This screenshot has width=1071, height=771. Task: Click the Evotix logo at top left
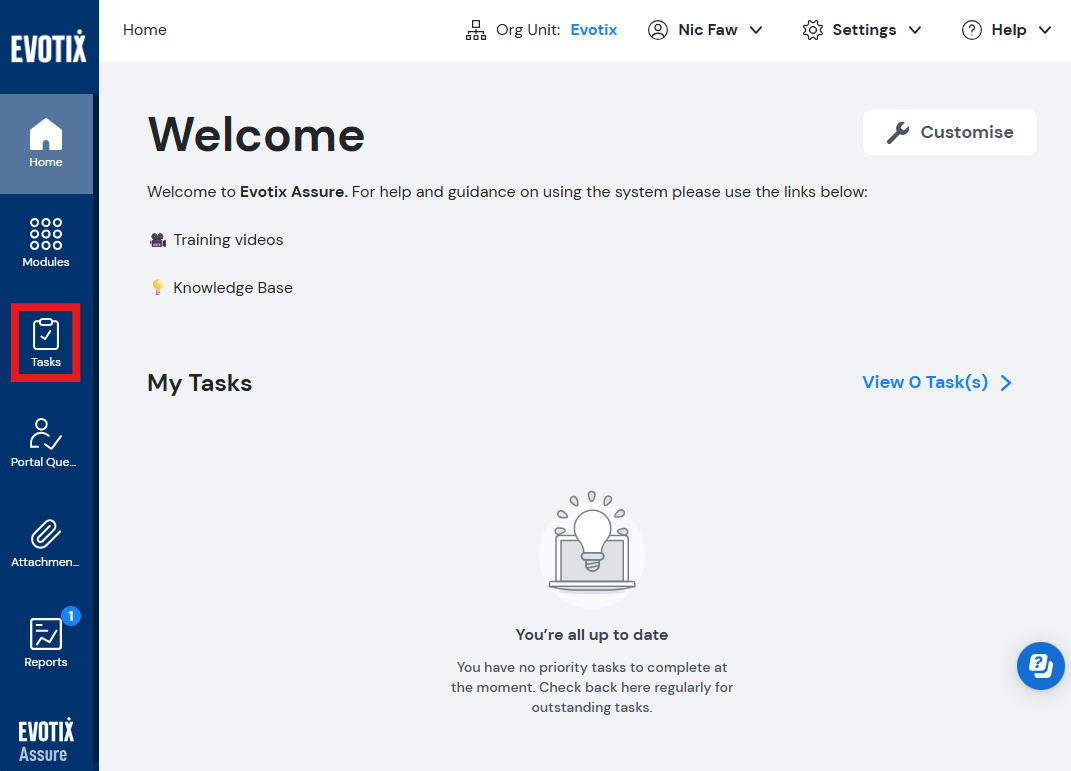coord(48,46)
